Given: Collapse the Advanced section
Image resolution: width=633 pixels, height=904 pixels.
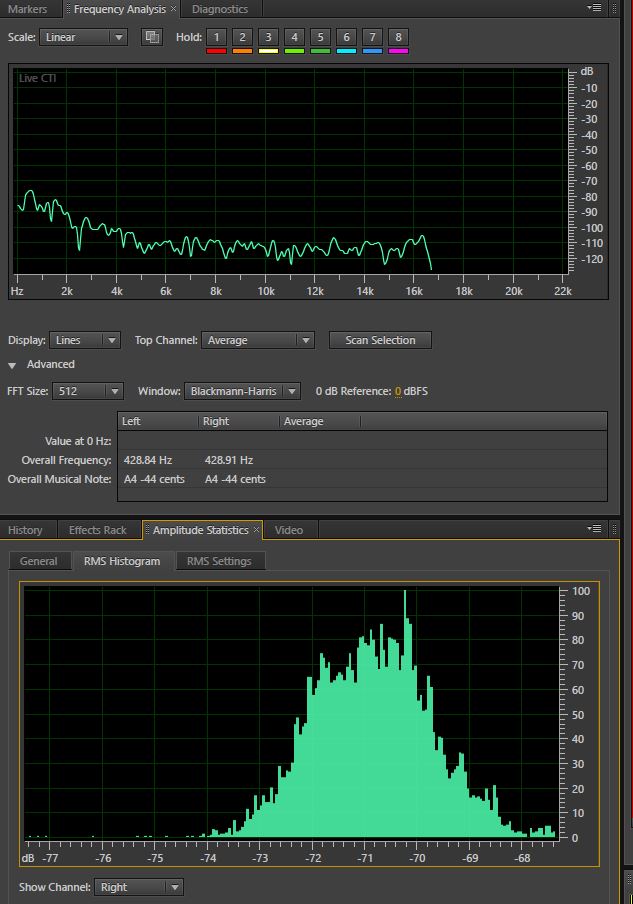Looking at the screenshot, I should (13, 365).
